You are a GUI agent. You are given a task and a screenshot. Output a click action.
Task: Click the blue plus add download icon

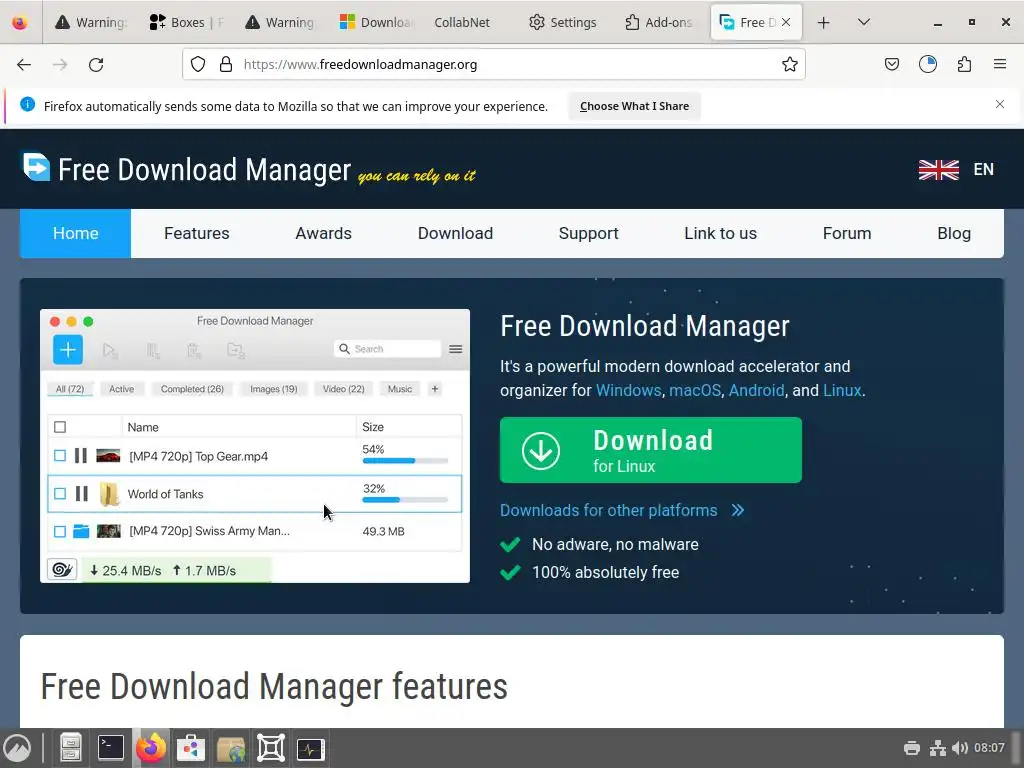(x=68, y=350)
